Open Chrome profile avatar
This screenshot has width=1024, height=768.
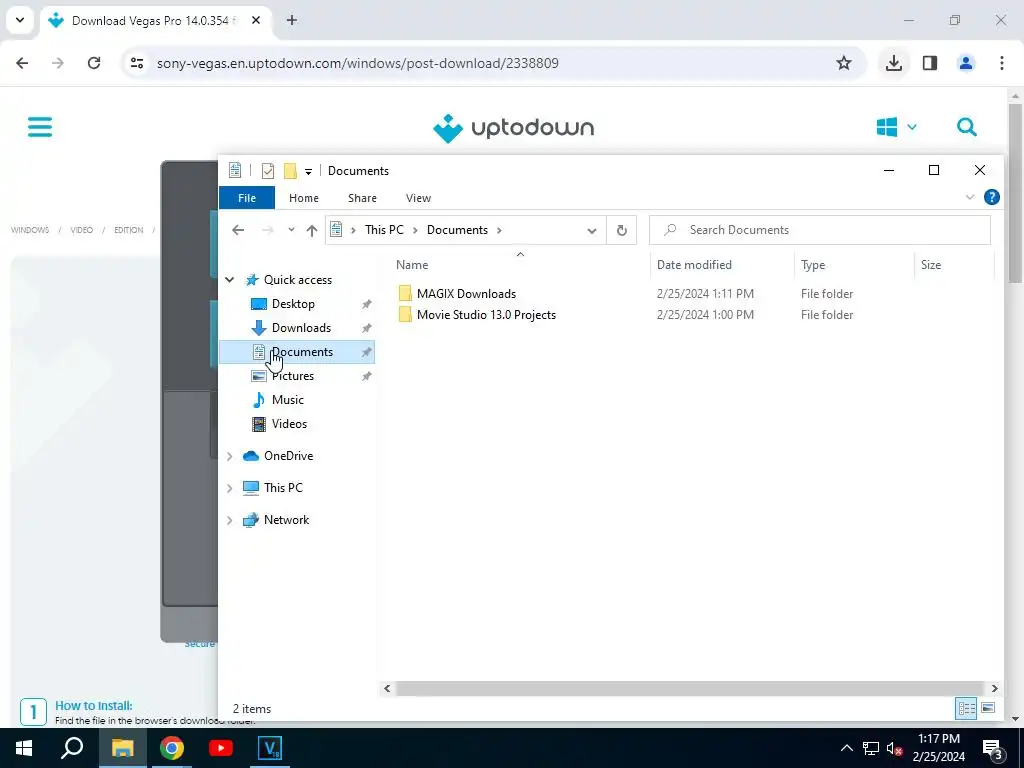point(965,63)
